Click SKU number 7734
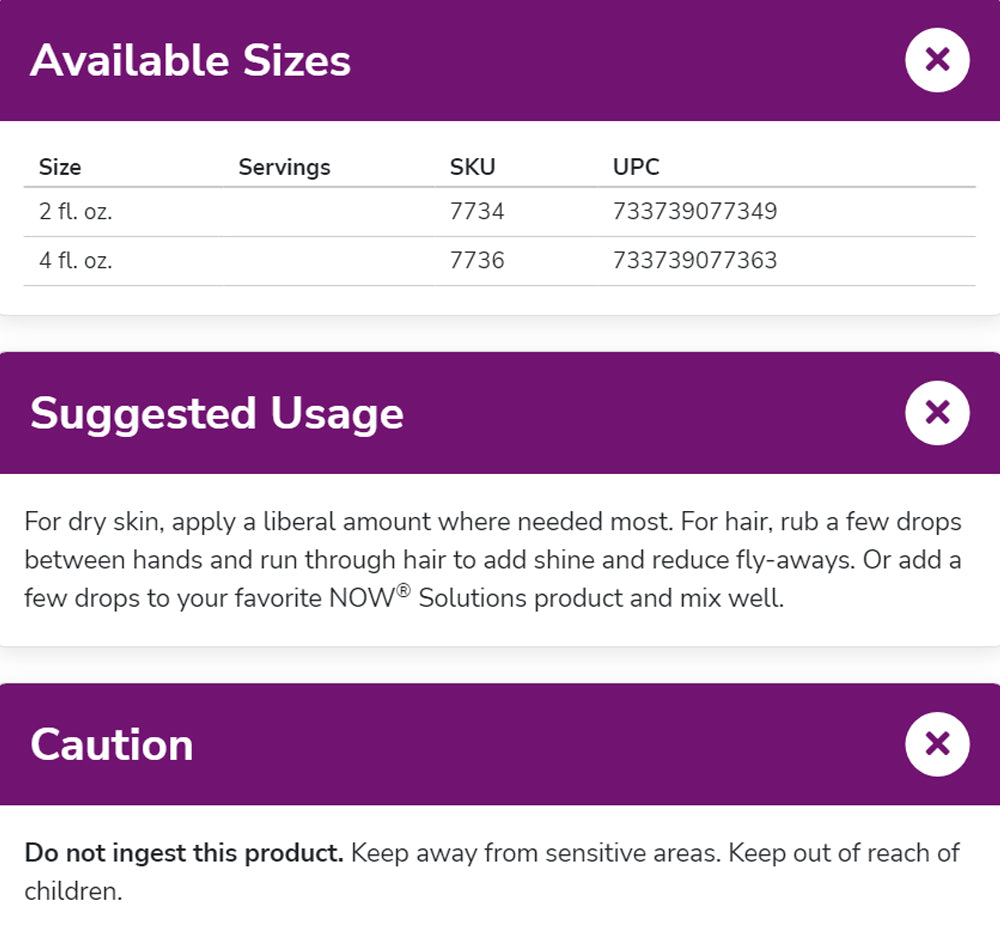This screenshot has width=1000, height=935. (477, 212)
